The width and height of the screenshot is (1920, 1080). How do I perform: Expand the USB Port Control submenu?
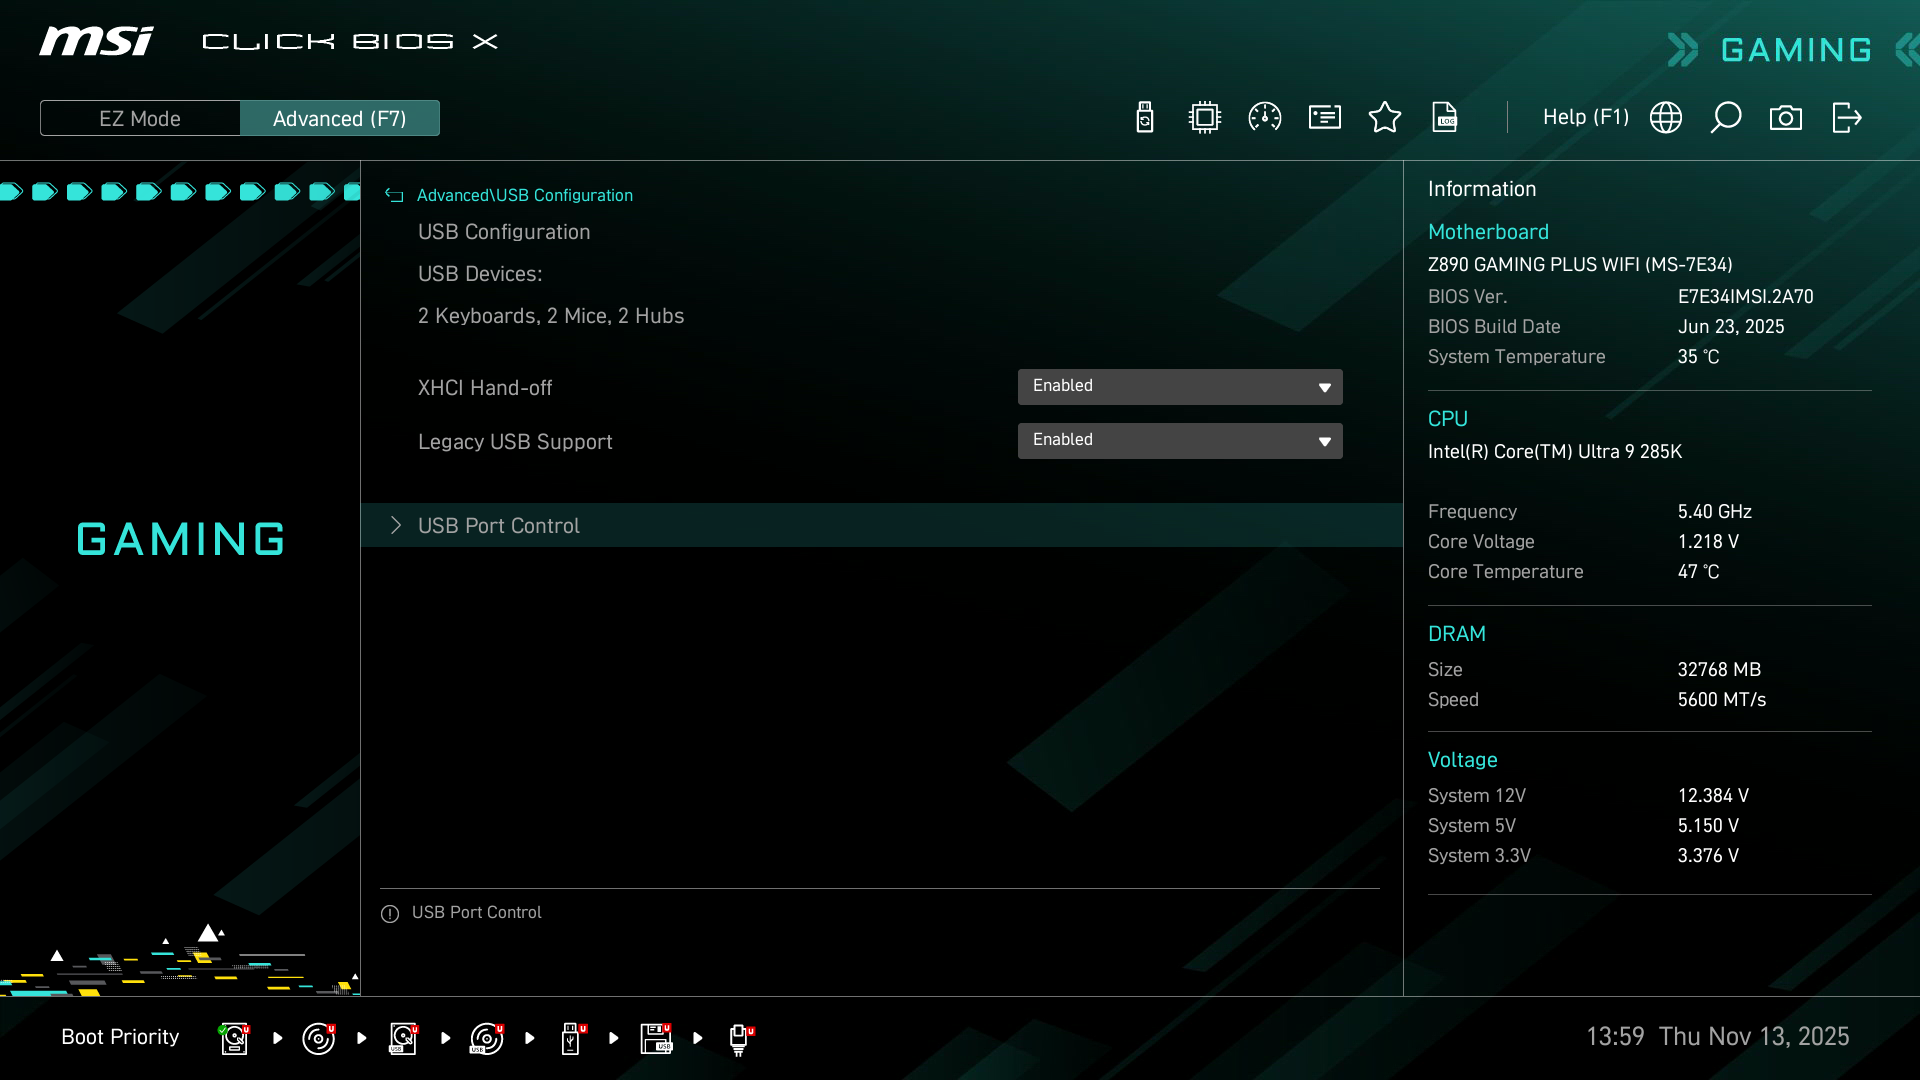(498, 526)
